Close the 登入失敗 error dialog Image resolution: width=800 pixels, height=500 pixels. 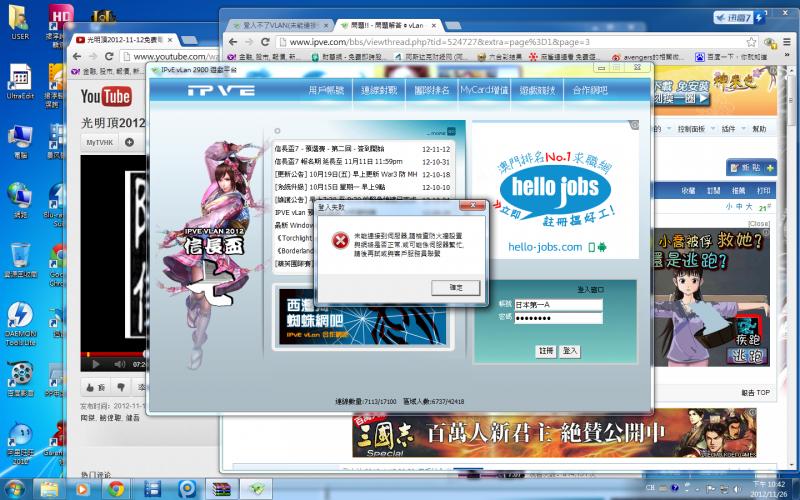(472, 206)
